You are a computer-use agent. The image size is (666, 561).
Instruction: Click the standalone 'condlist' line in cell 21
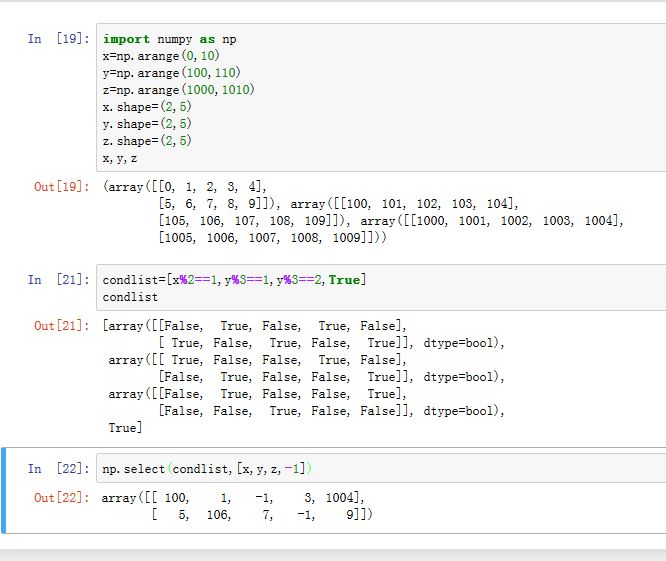coord(130,297)
